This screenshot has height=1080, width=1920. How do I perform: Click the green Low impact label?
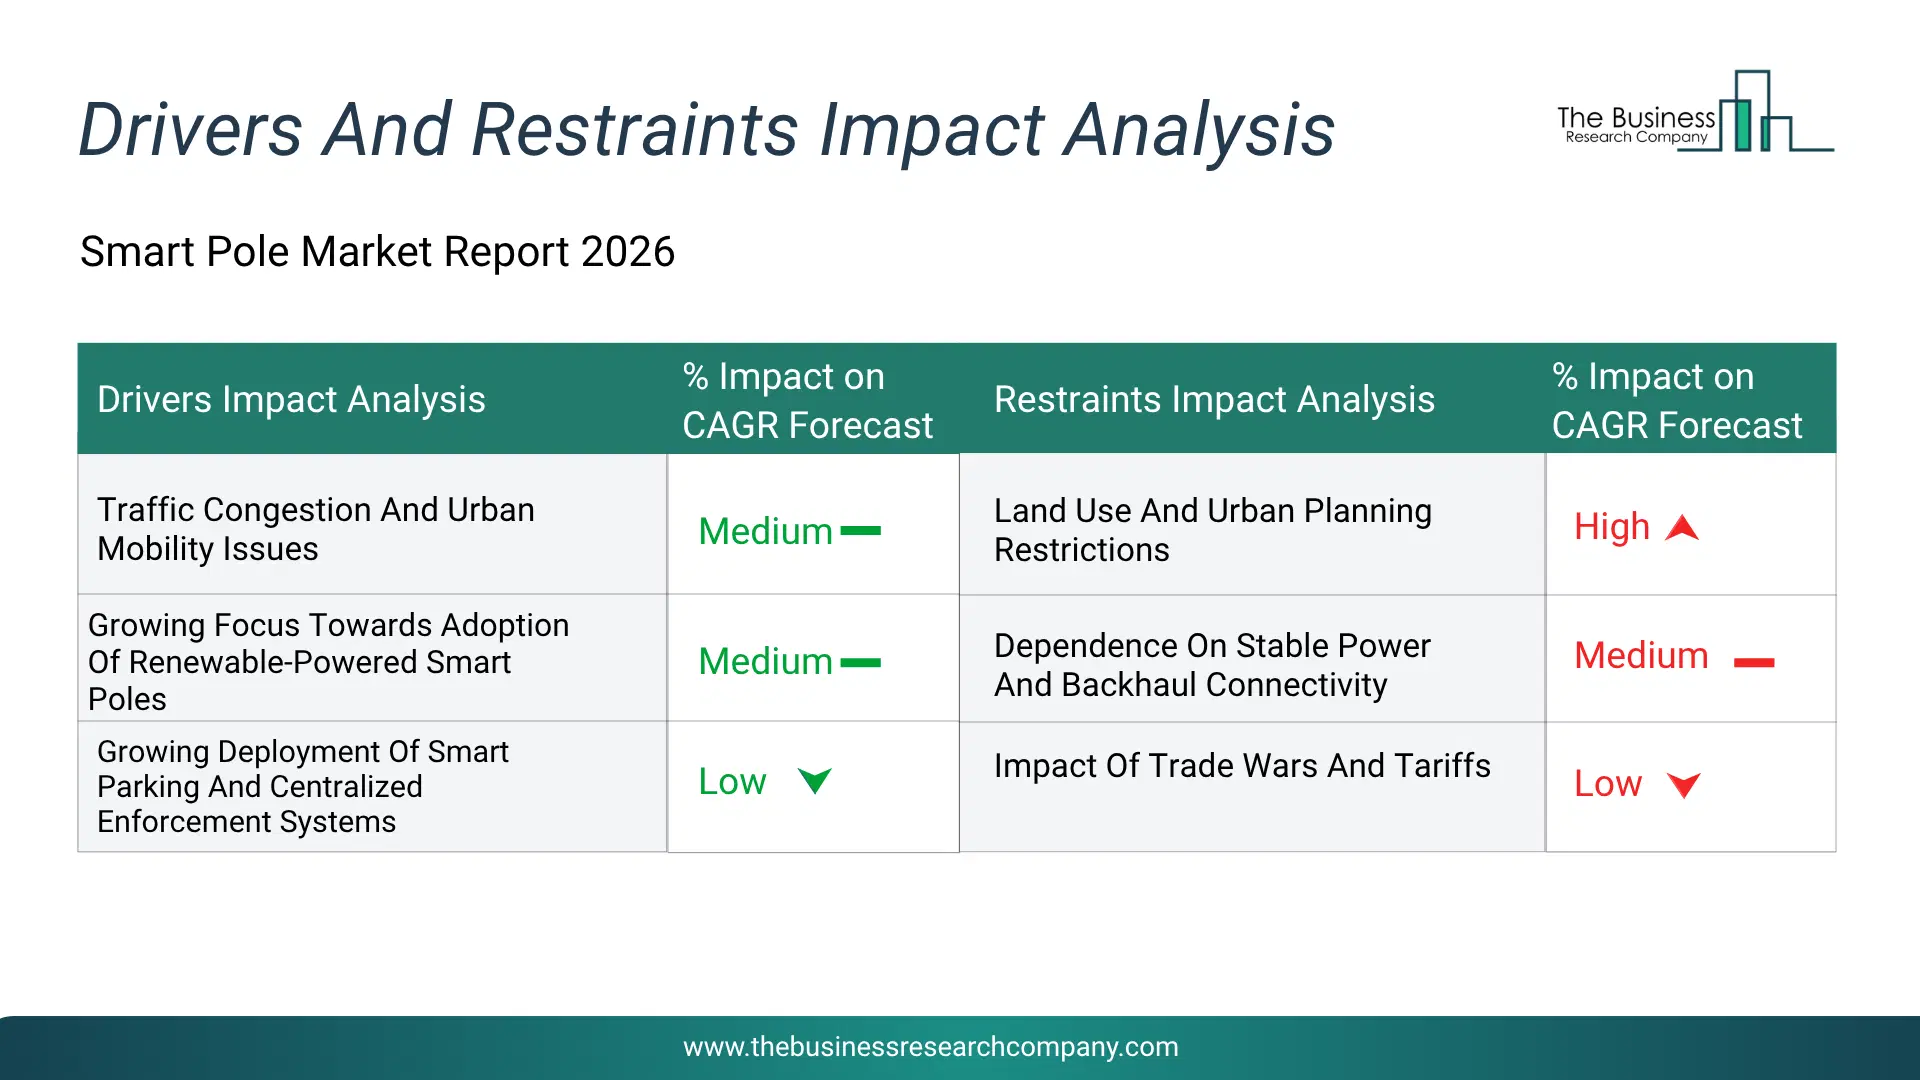click(x=733, y=781)
